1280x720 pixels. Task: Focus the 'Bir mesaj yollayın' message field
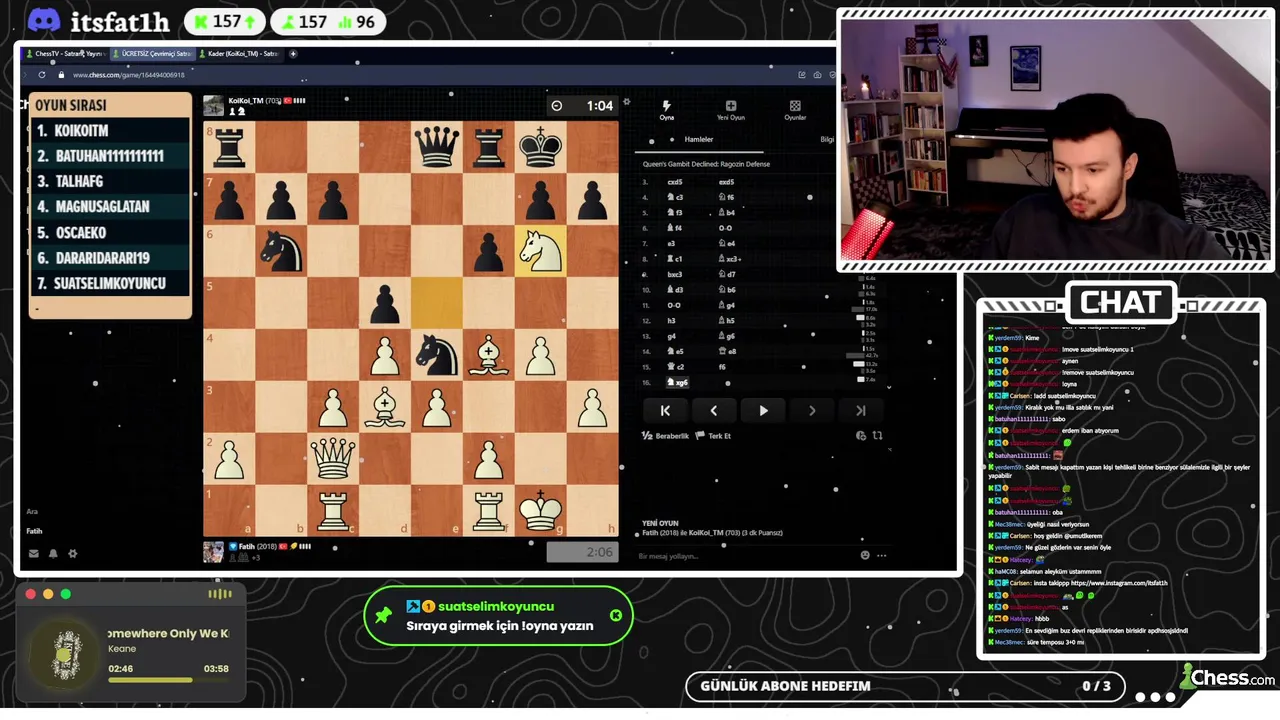(x=745, y=556)
